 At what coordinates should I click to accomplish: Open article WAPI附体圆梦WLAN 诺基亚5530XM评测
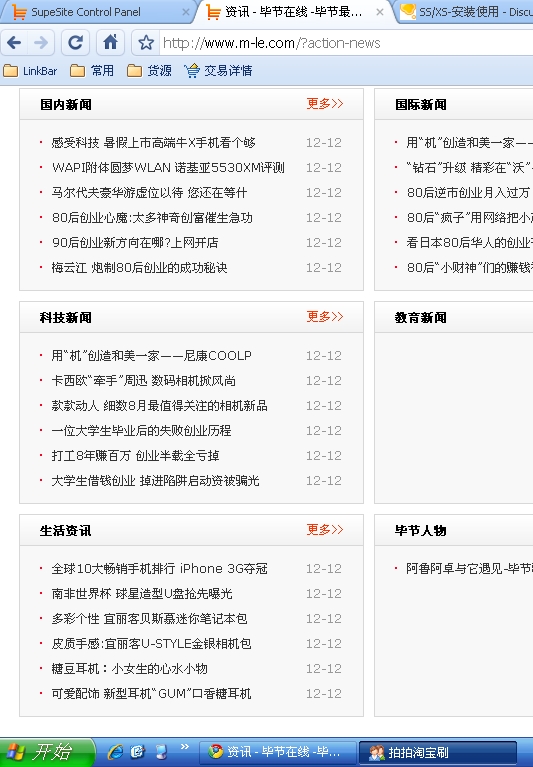pyautogui.click(x=168, y=168)
